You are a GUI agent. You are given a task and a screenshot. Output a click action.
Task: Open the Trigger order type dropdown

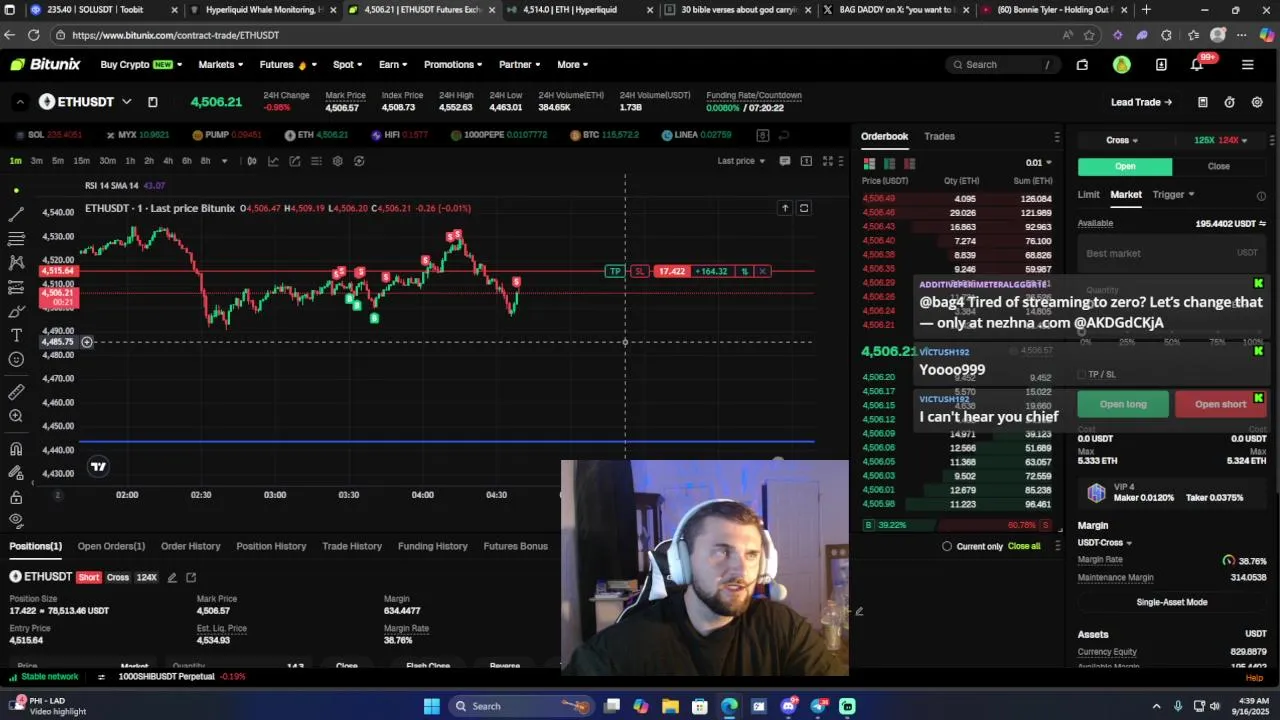[x=1173, y=195]
